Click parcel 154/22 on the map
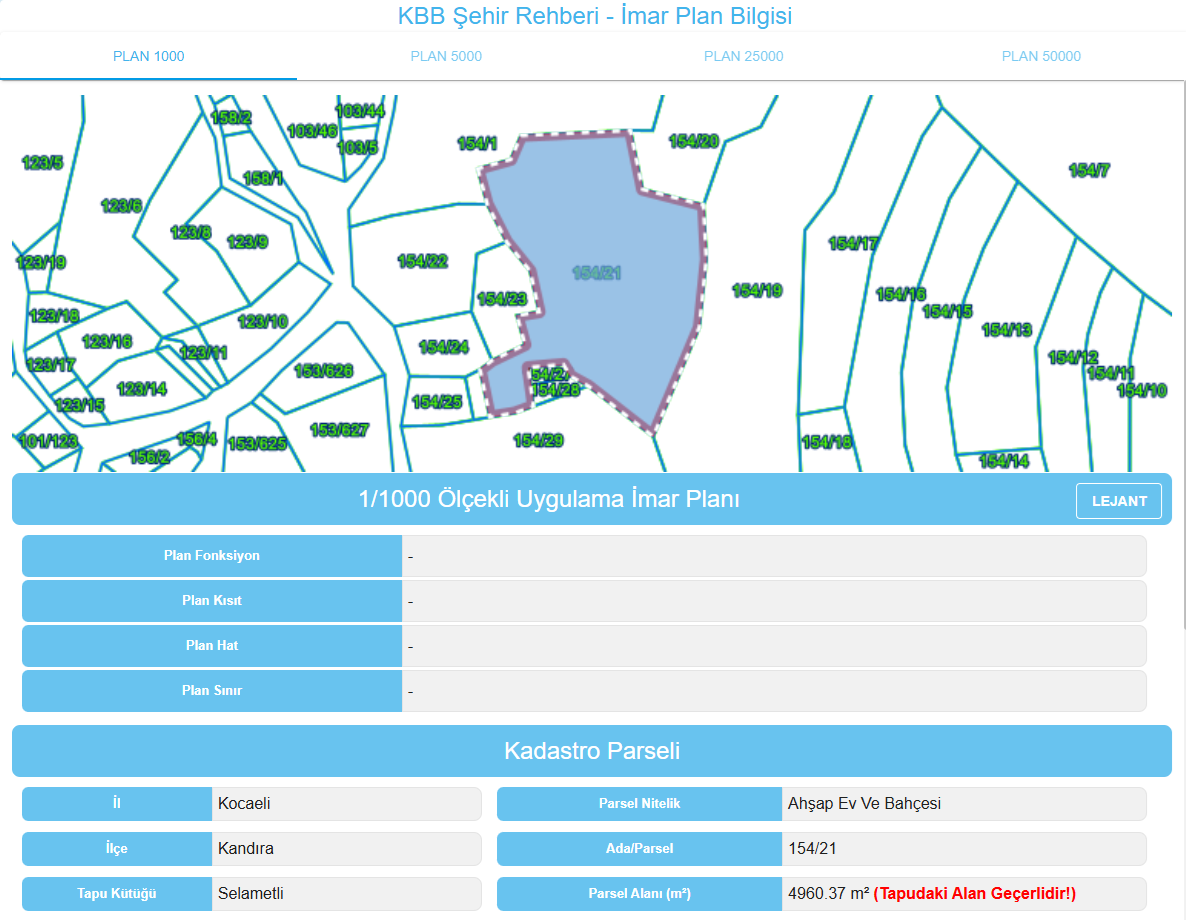 pos(422,262)
